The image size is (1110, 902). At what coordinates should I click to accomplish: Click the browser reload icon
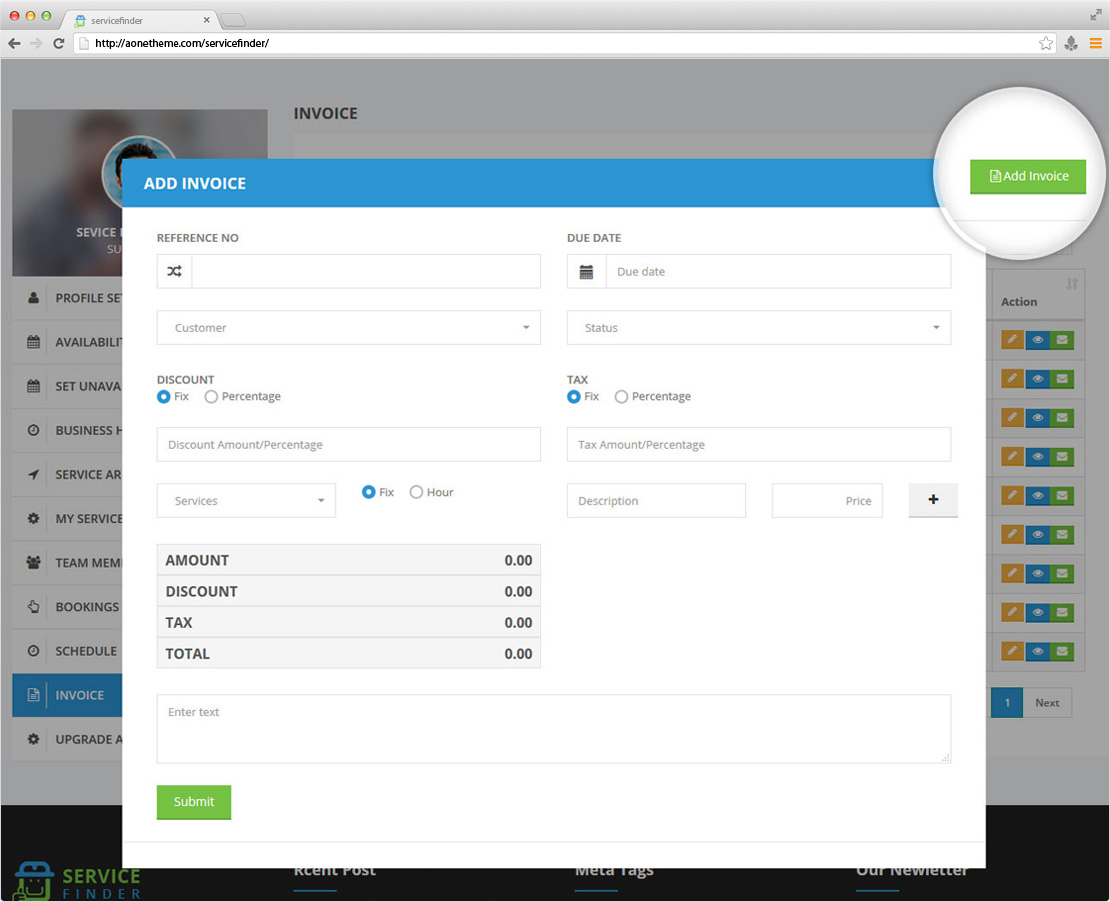[x=59, y=43]
